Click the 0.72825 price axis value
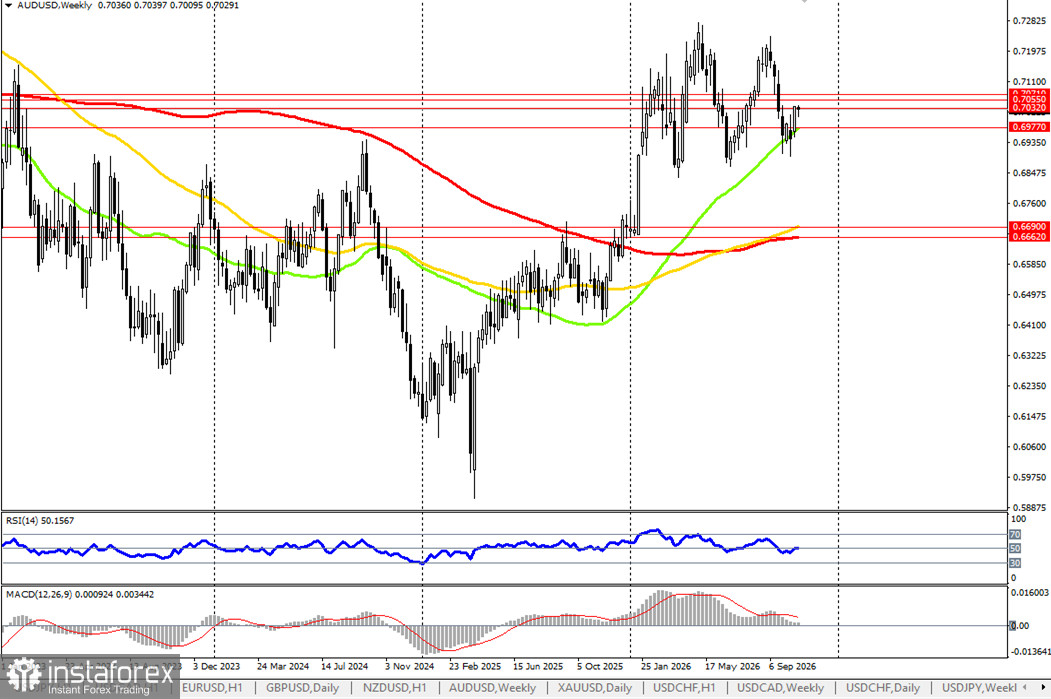 pos(1029,21)
